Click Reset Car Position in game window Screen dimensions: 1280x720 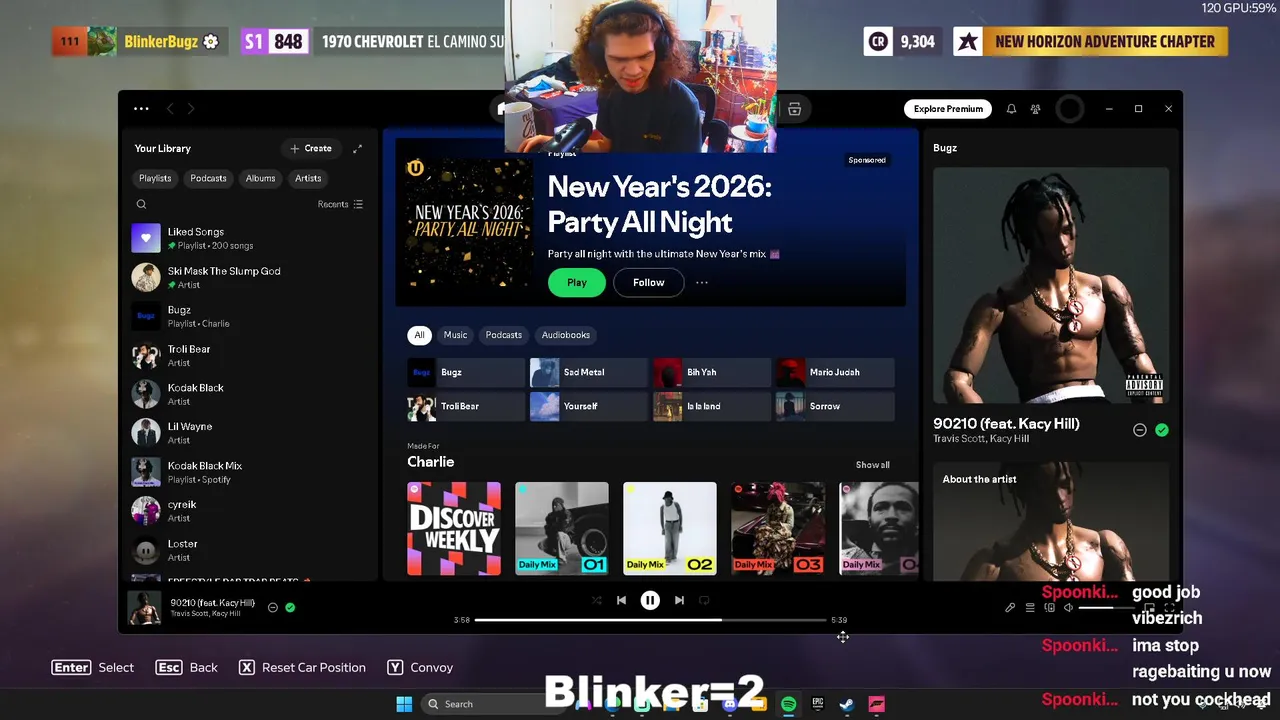[x=302, y=668]
